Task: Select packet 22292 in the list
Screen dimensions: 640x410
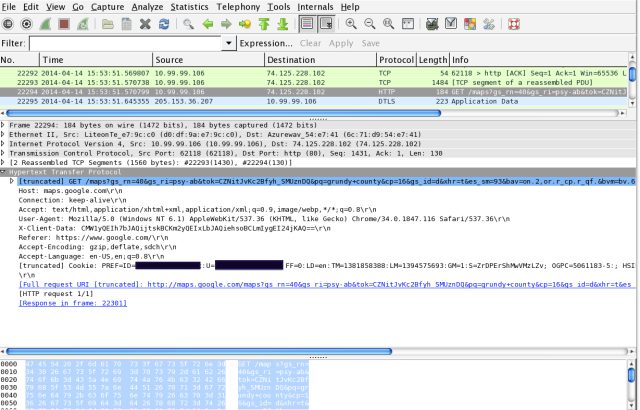Action: click(x=313, y=73)
